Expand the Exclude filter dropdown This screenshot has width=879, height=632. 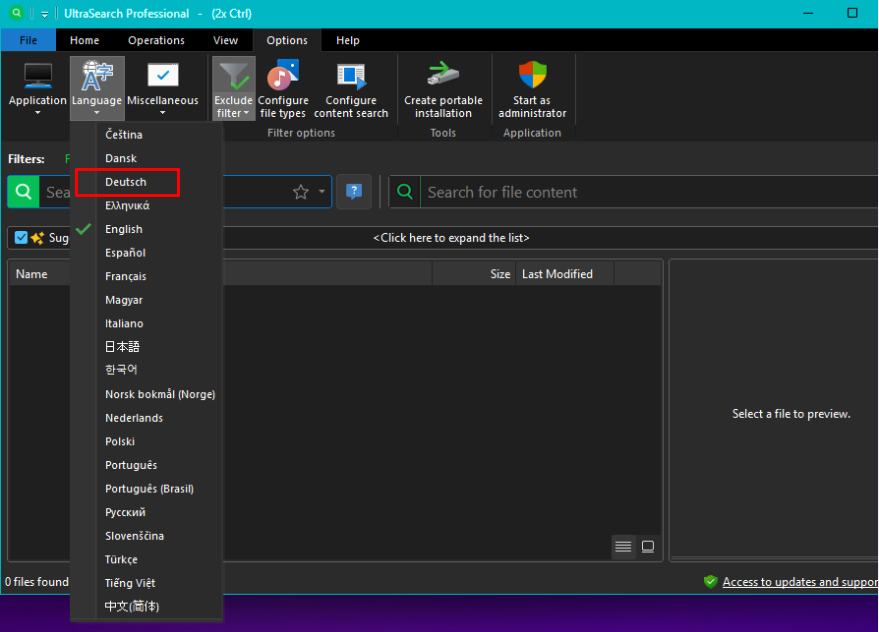pyautogui.click(x=233, y=113)
